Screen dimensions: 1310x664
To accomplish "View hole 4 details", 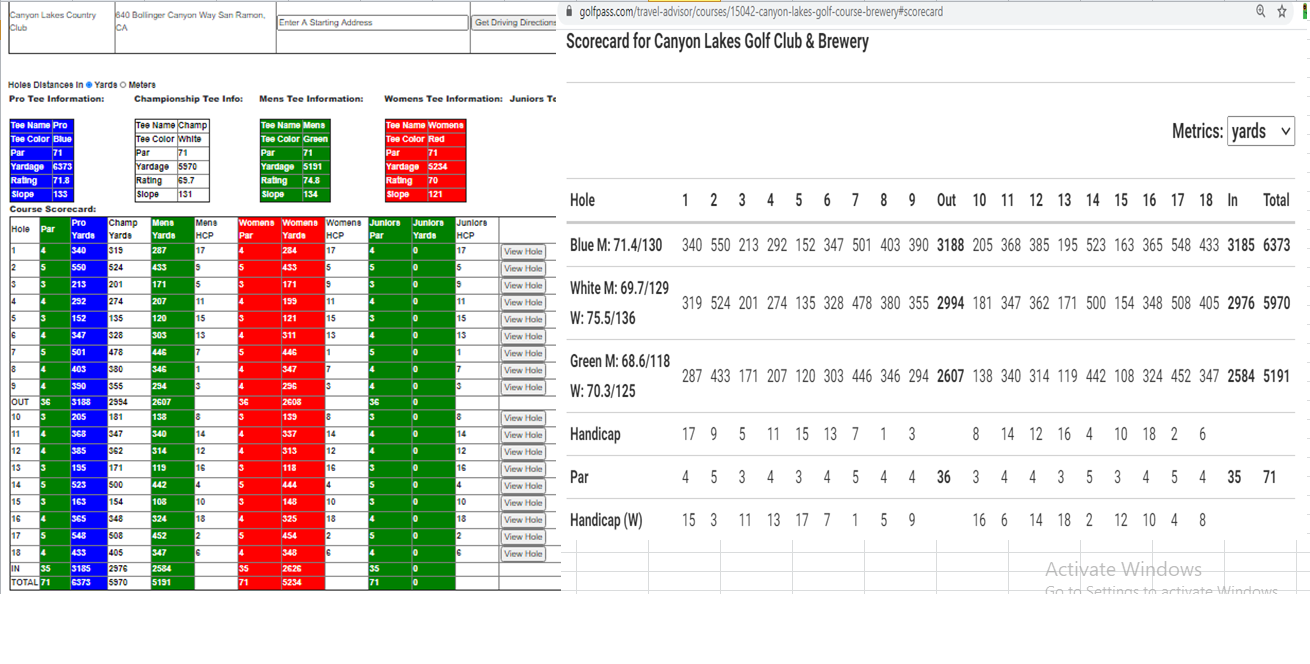I will point(523,302).
